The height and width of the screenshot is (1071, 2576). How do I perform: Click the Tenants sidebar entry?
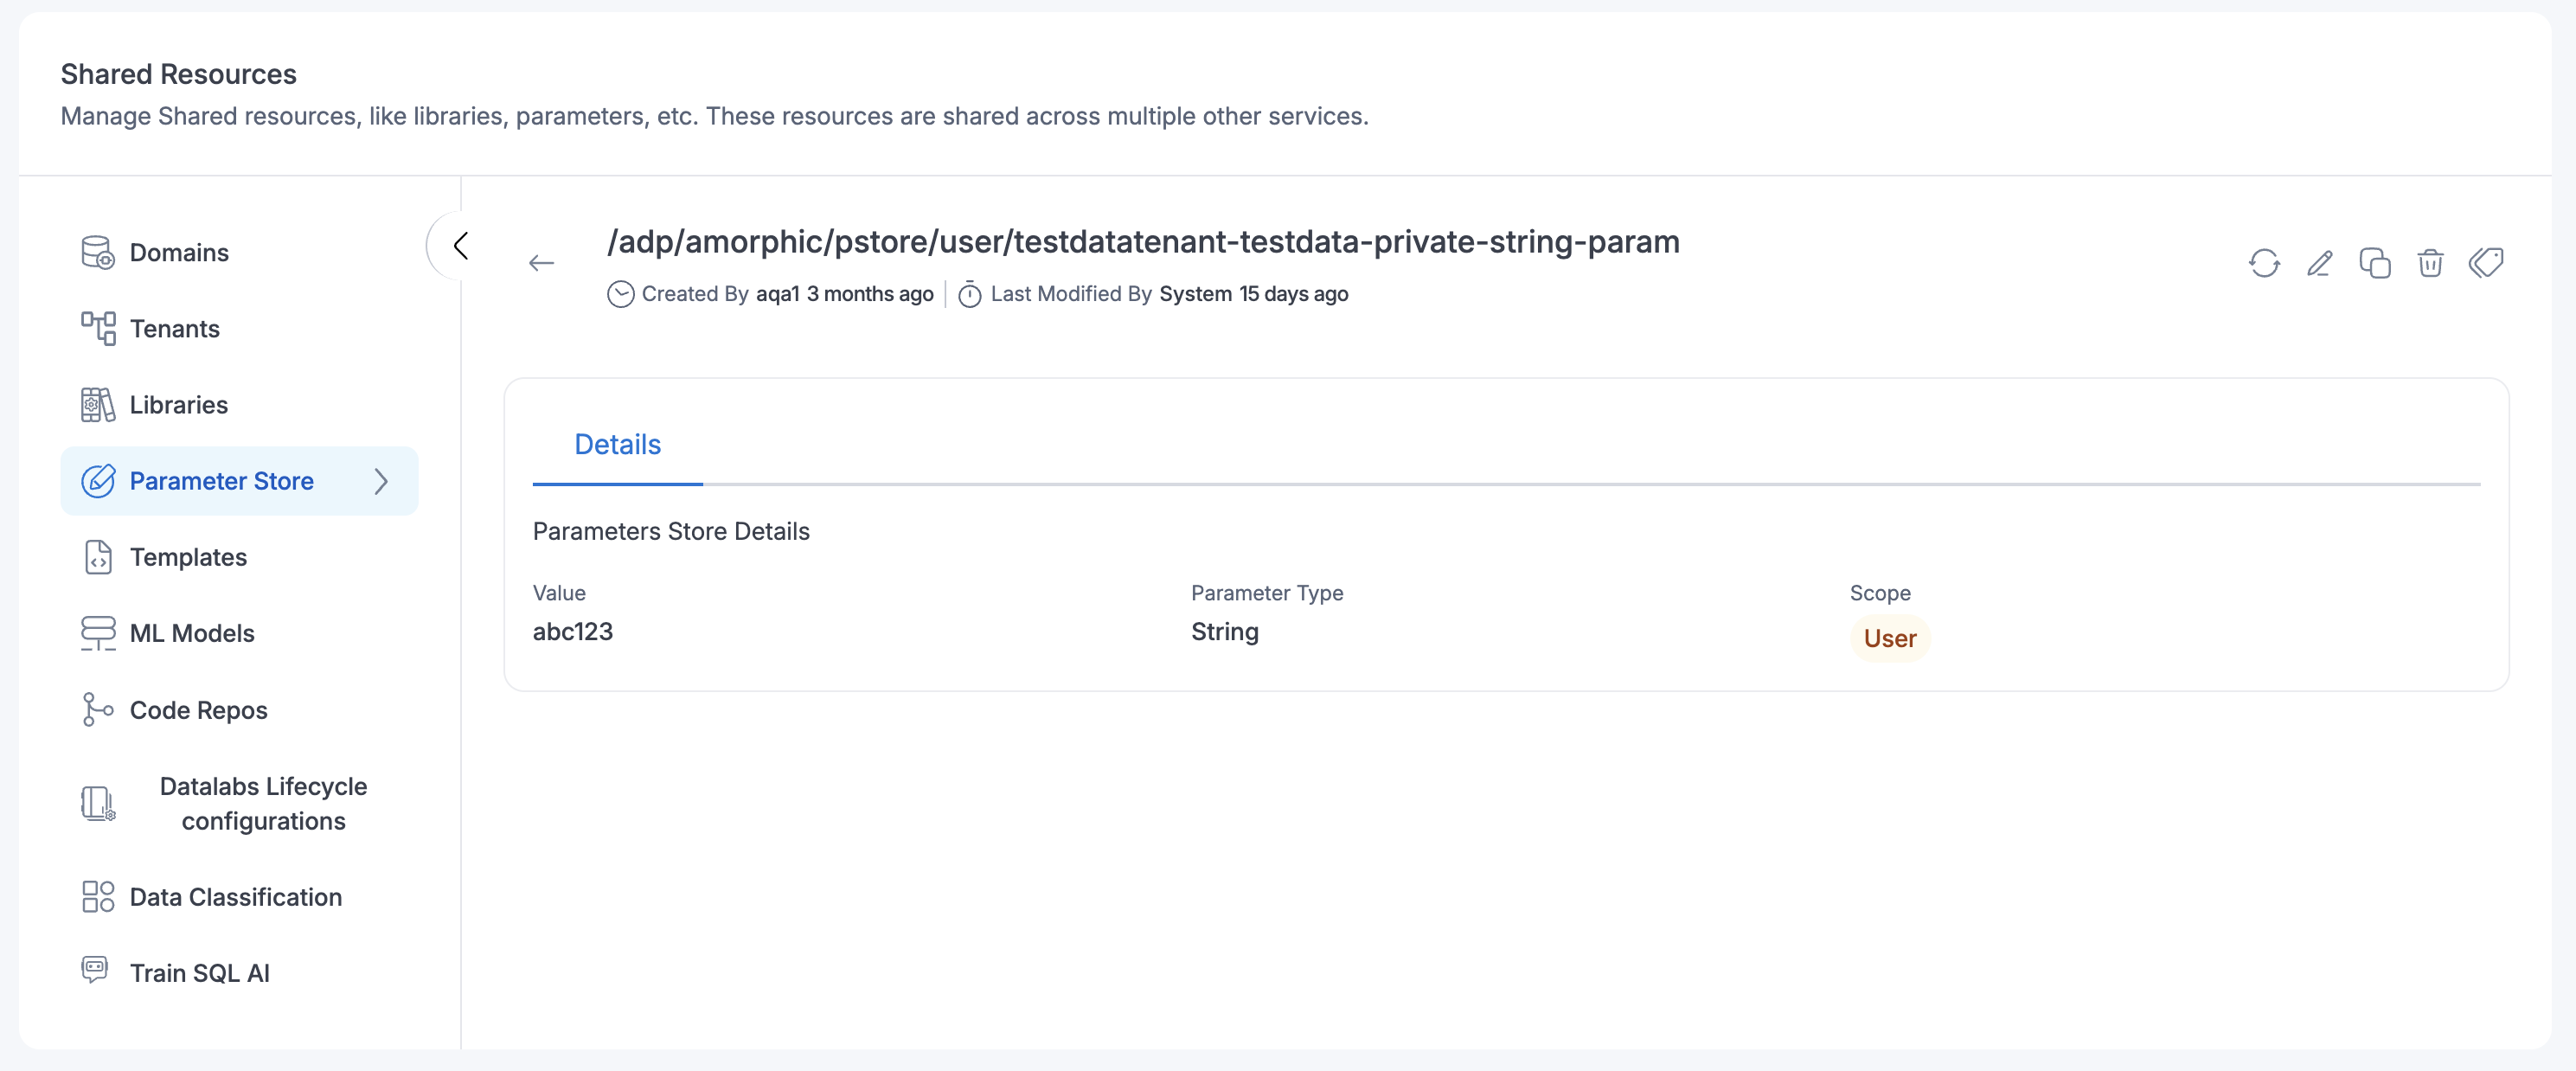click(x=175, y=329)
